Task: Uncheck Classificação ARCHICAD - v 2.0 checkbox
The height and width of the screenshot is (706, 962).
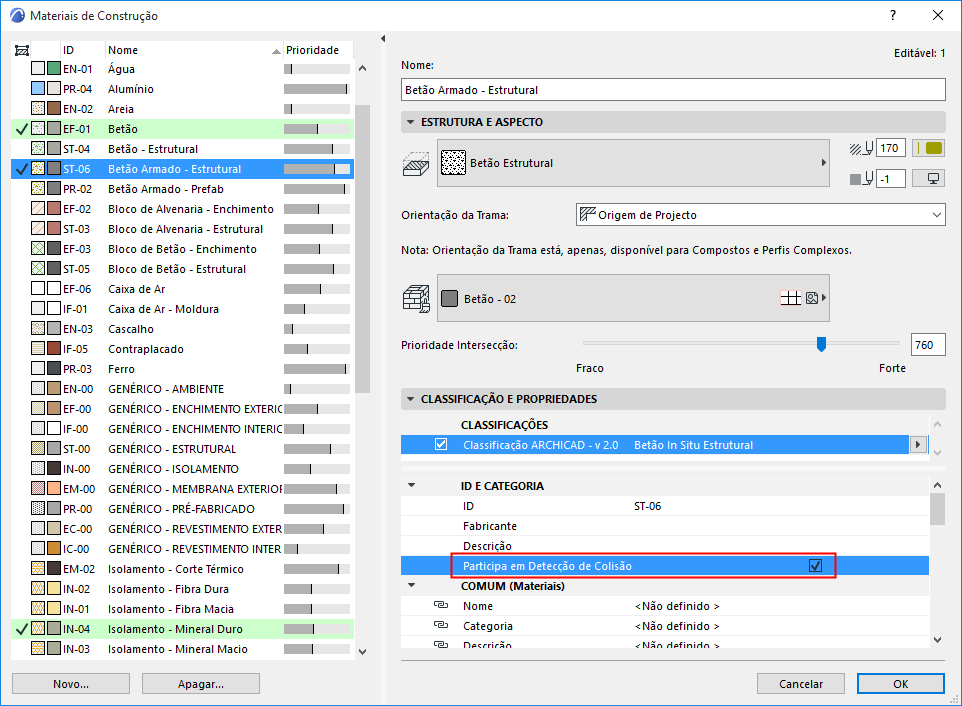Action: (441, 444)
